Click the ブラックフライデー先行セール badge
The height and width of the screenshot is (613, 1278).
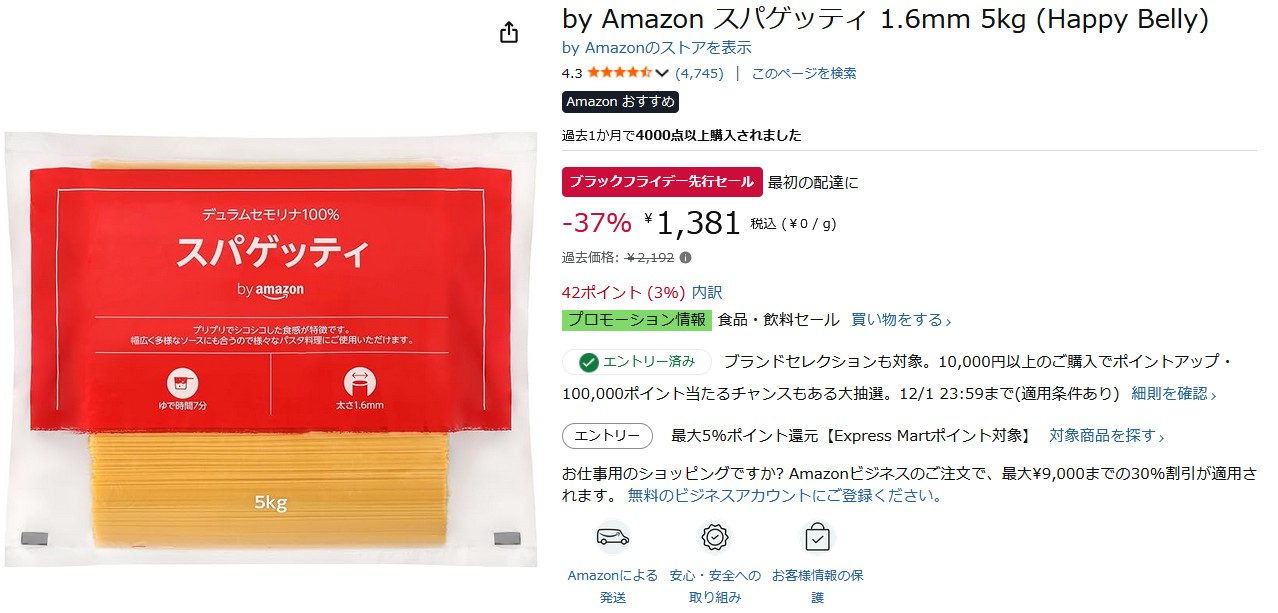pyautogui.click(x=663, y=182)
